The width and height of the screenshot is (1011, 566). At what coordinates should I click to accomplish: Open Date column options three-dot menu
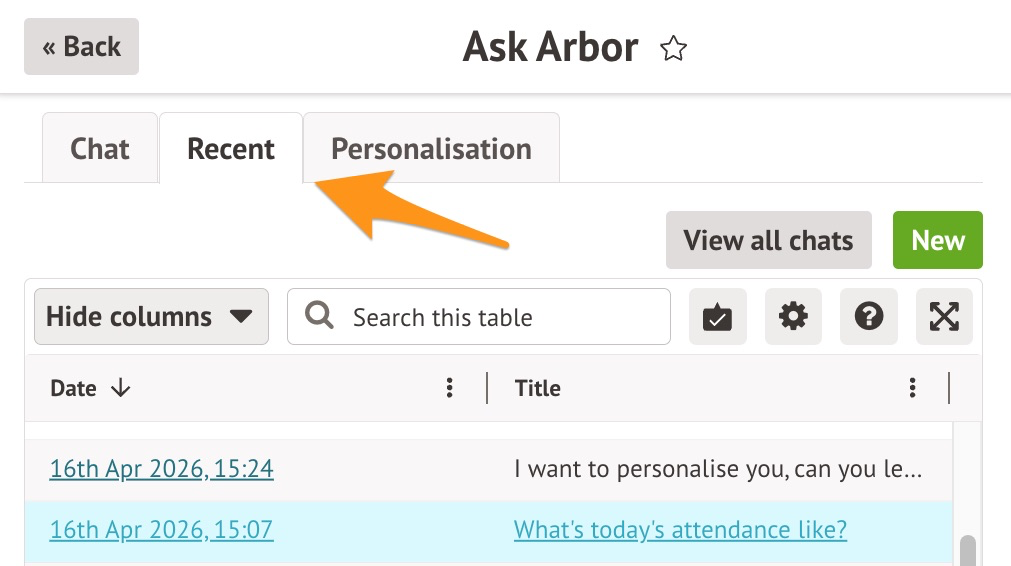450,388
